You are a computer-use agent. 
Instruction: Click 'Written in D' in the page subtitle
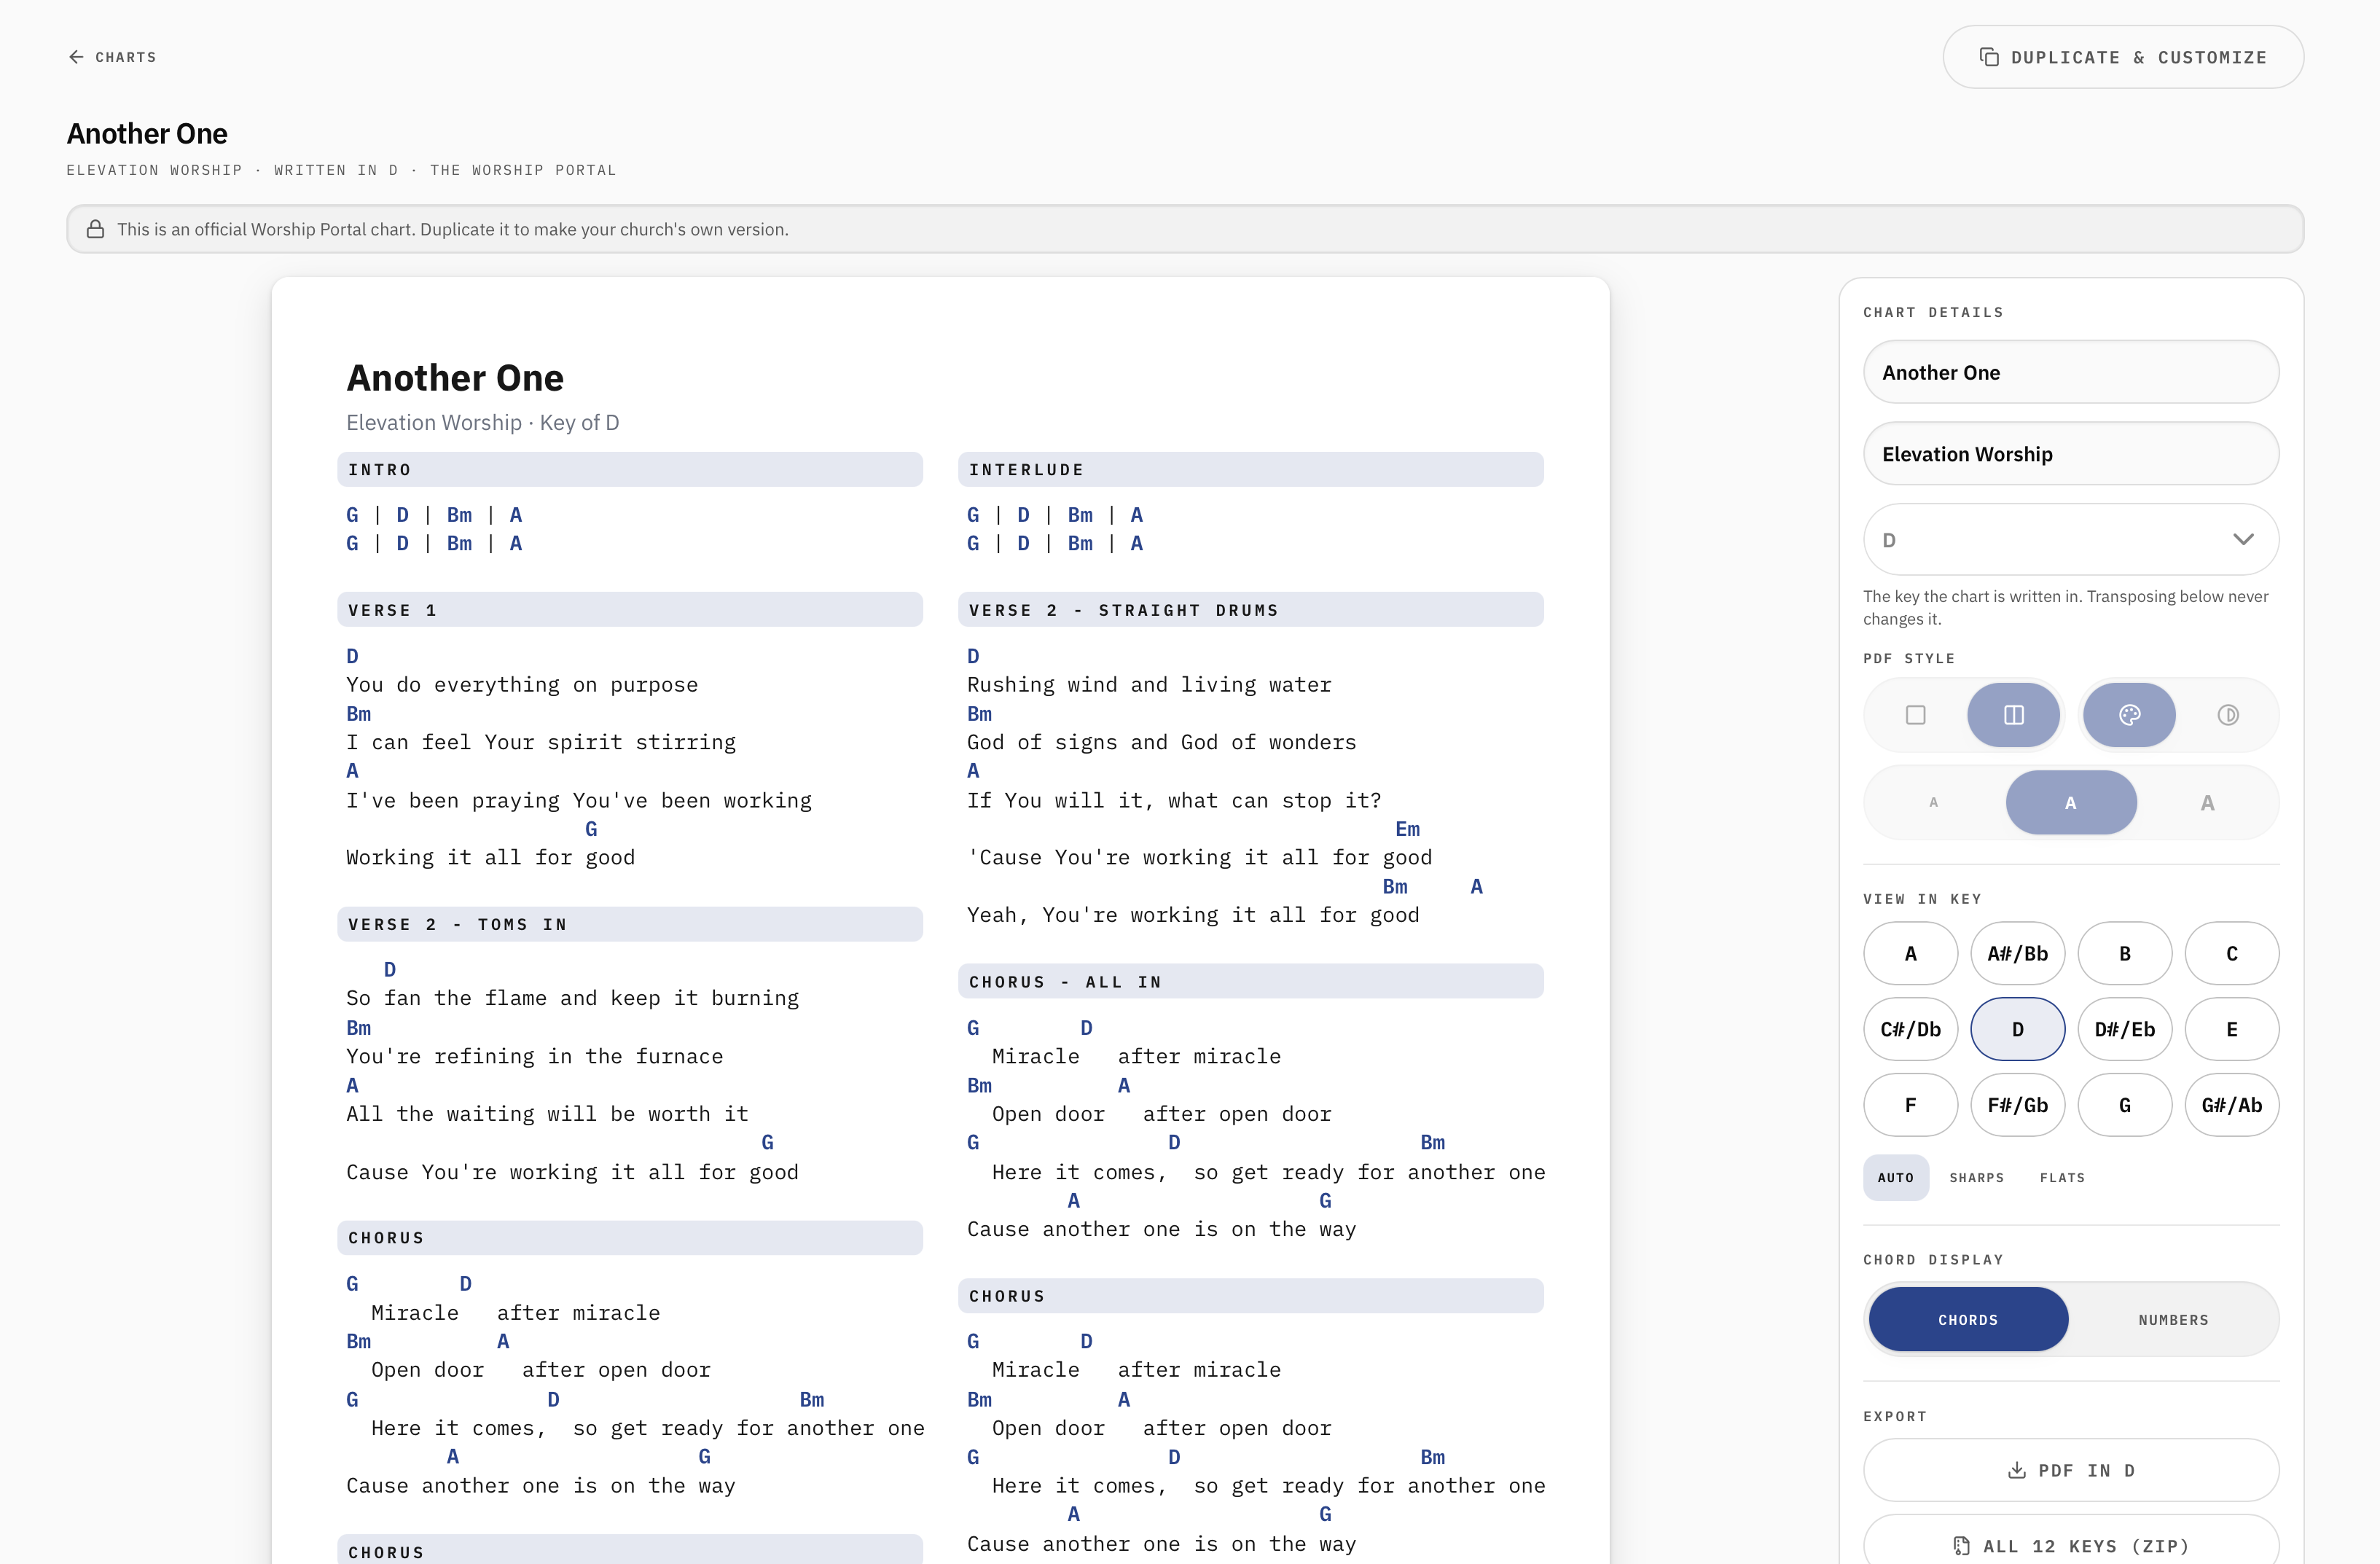coord(336,170)
